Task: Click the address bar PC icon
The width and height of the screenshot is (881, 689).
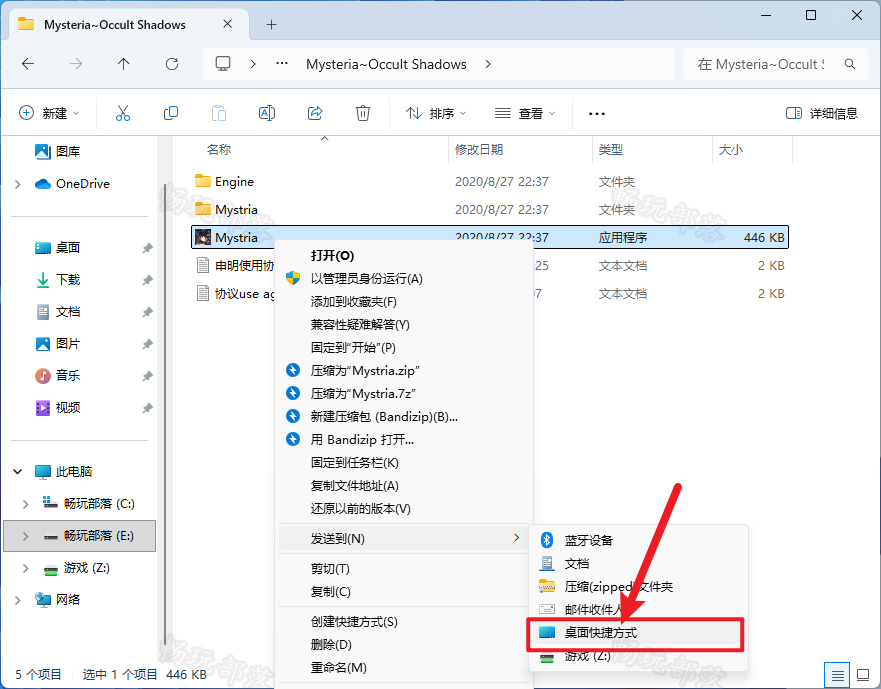Action: (223, 64)
